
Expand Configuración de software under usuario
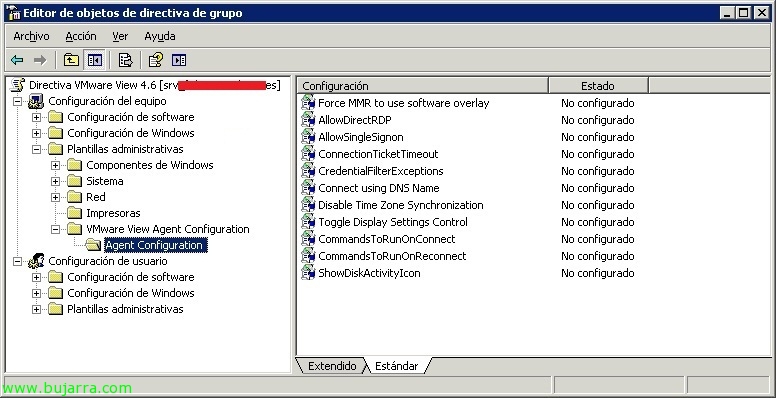coord(36,277)
